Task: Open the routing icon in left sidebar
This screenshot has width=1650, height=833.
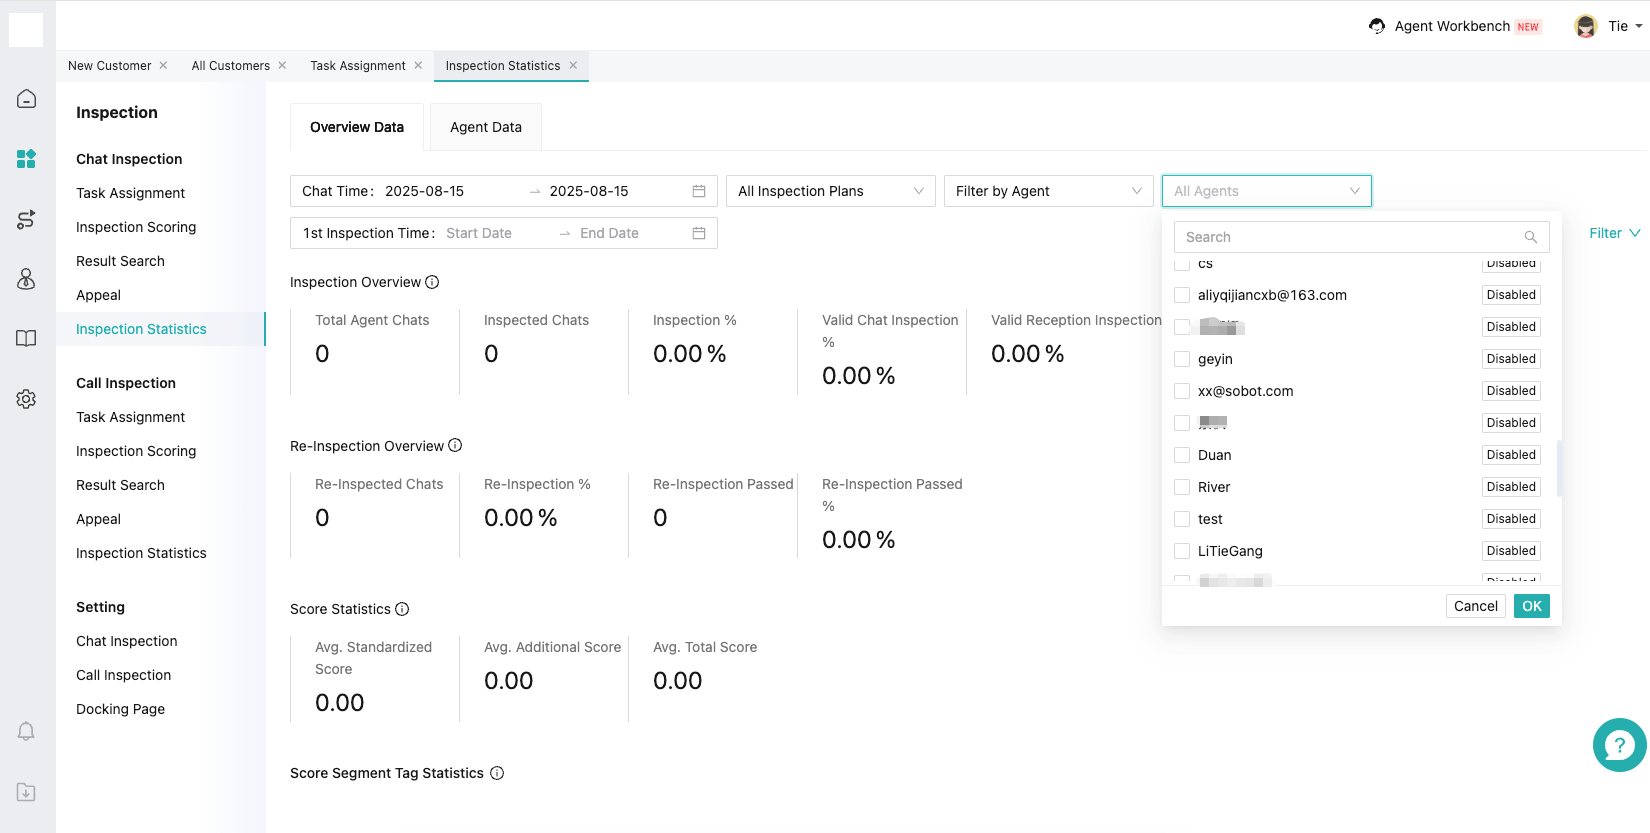Action: pos(27,219)
